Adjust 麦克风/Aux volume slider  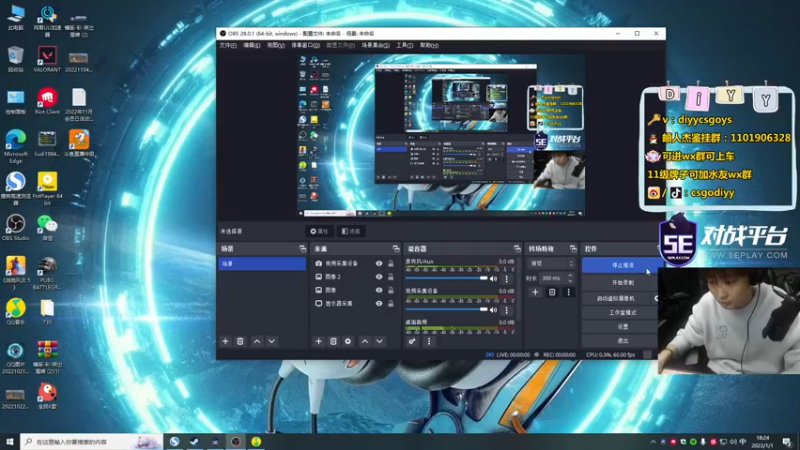[446, 279]
